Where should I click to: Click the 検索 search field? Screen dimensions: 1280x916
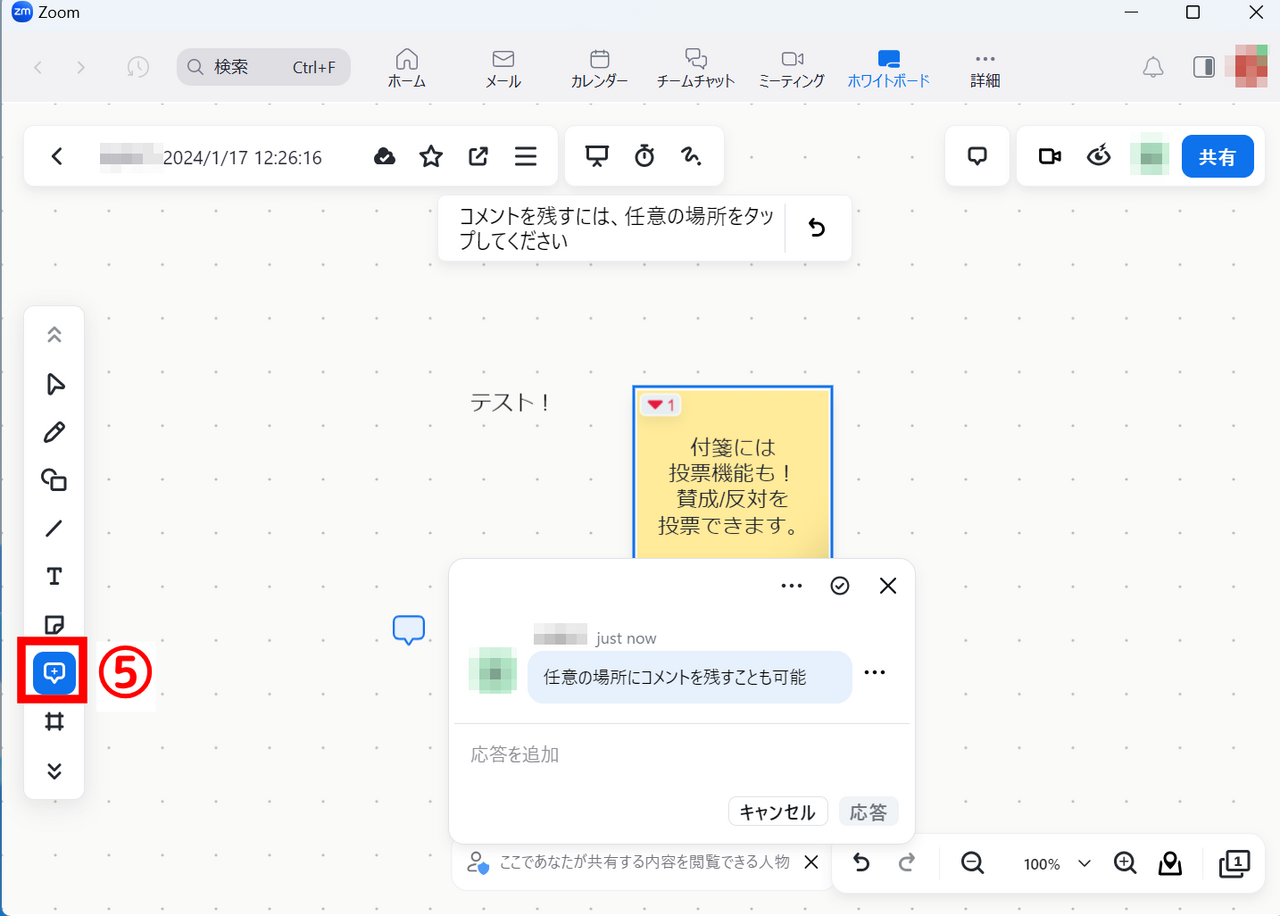[264, 67]
